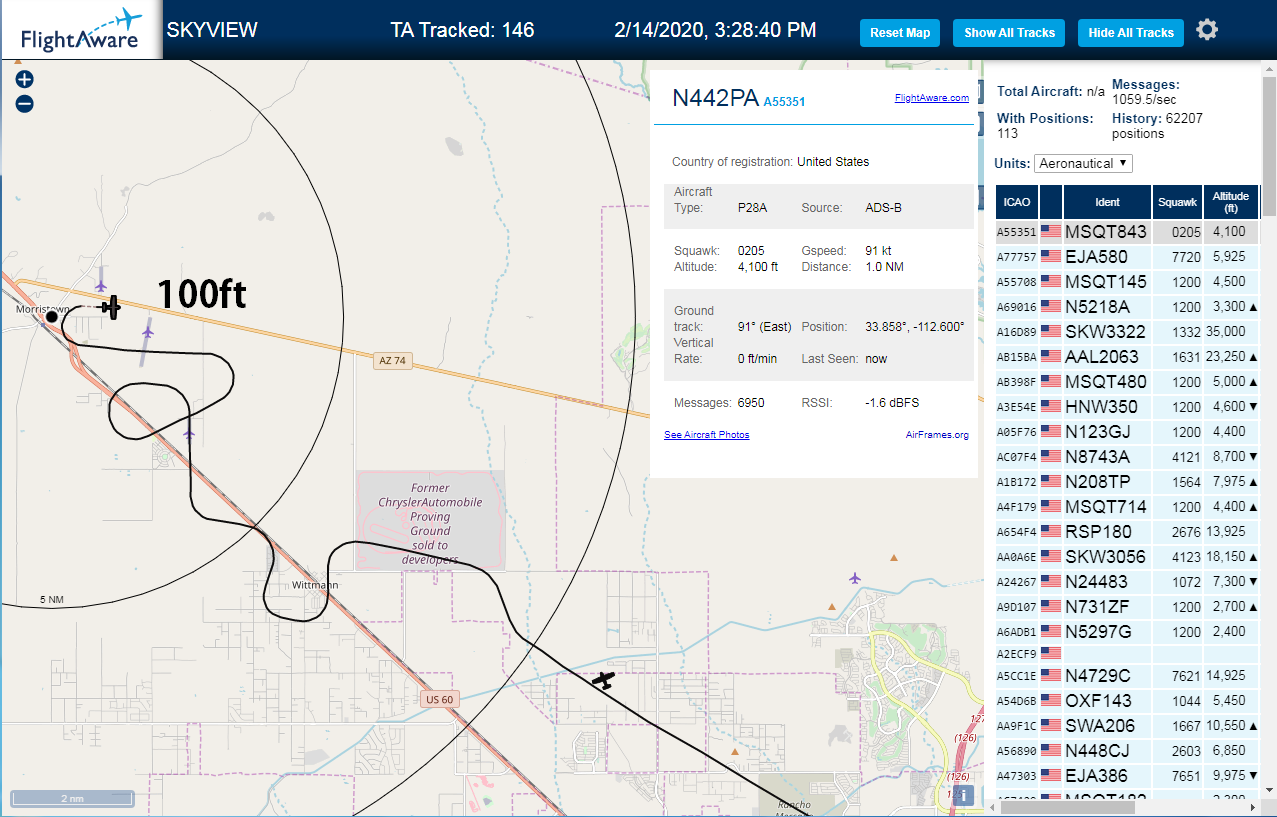Click the descent arrow in N8743A row
This screenshot has height=817, width=1277.
coord(1255,457)
